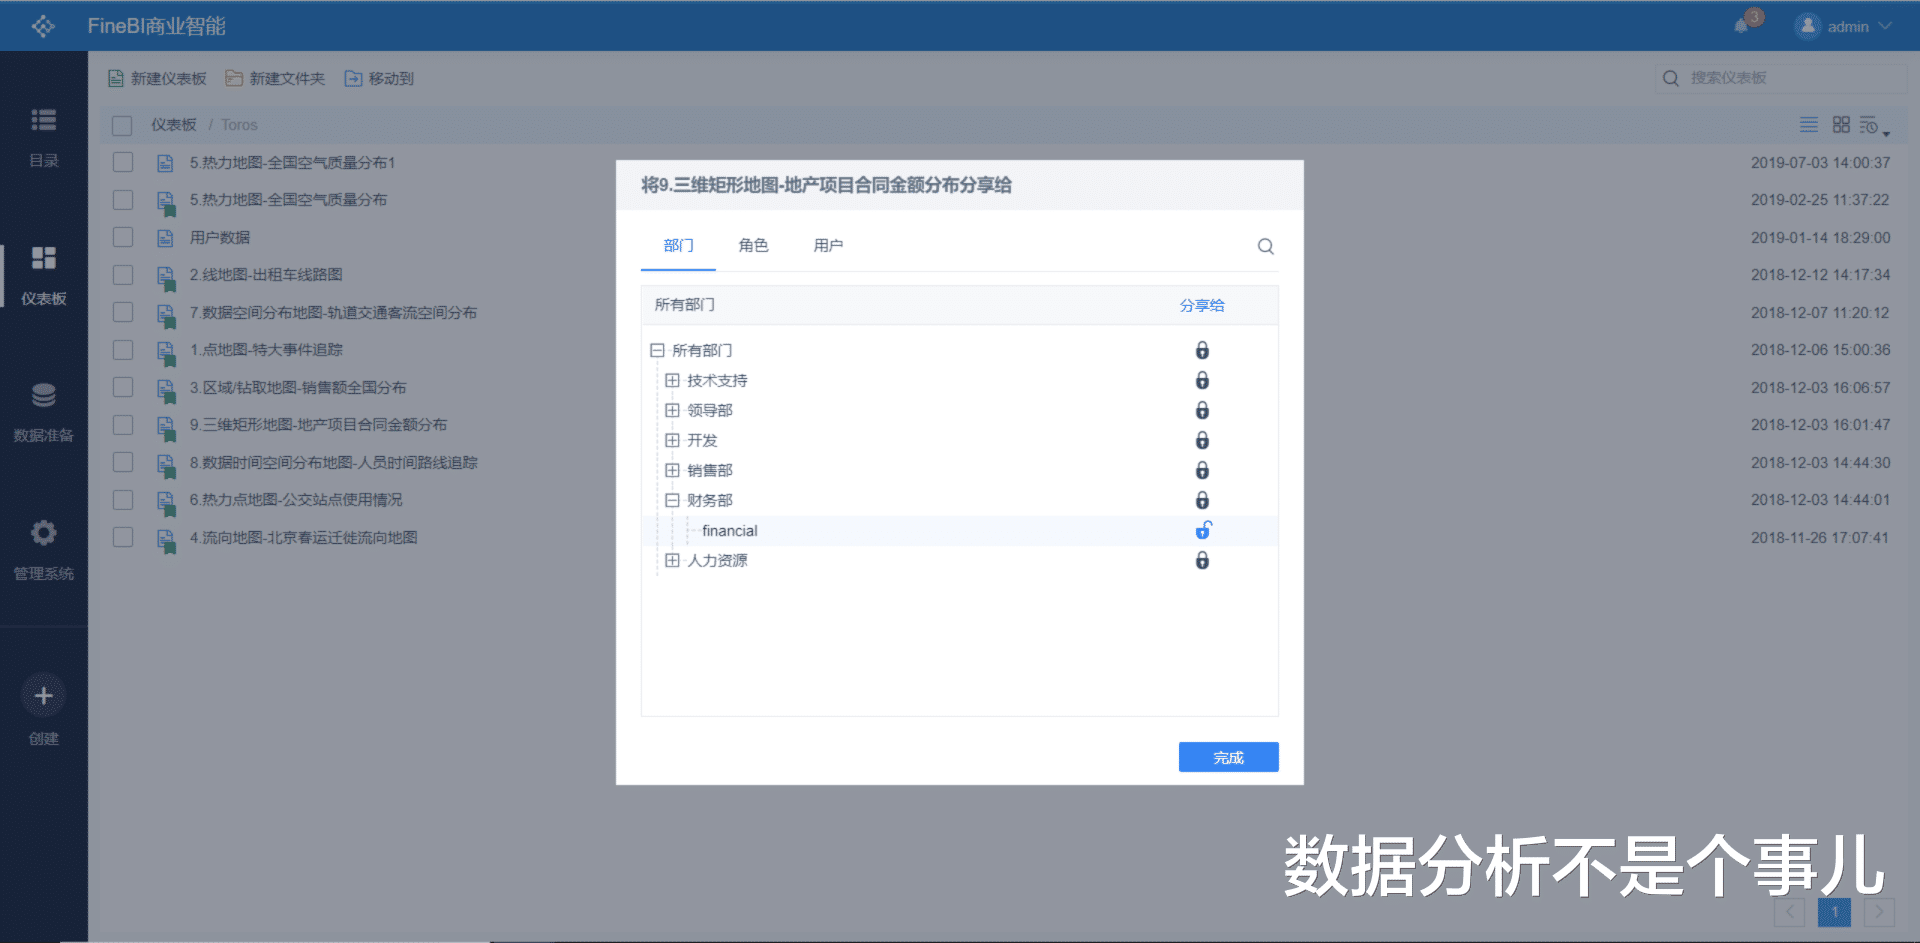Image resolution: width=1920 pixels, height=943 pixels.
Task: Open 数据准备 from the sidebar
Action: tap(44, 410)
